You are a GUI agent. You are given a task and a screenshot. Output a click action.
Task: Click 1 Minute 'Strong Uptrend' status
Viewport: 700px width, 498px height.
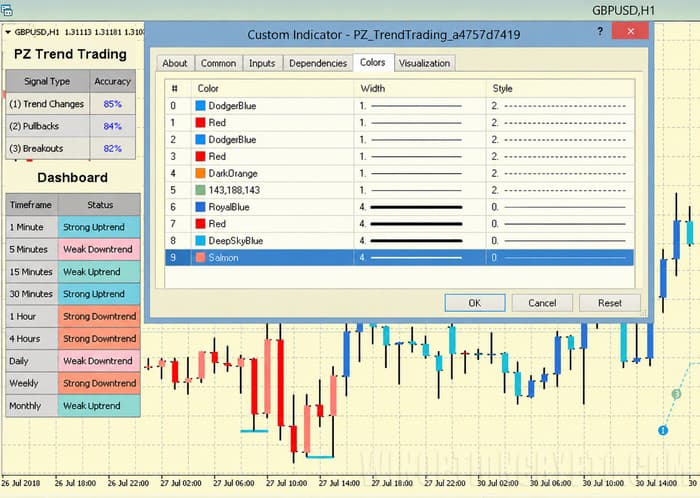click(99, 227)
